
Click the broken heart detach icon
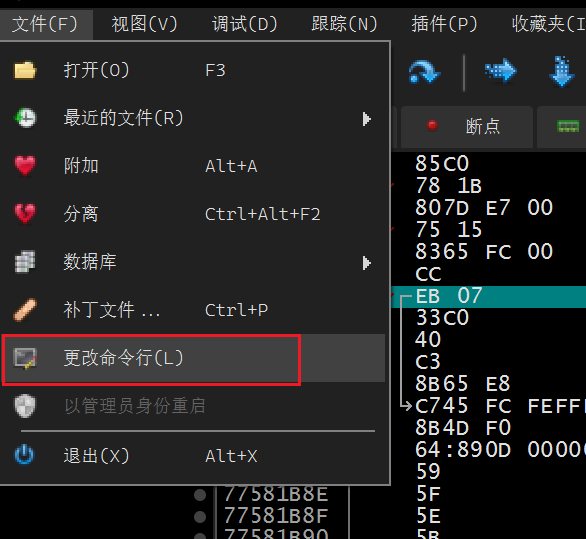tap(25, 214)
